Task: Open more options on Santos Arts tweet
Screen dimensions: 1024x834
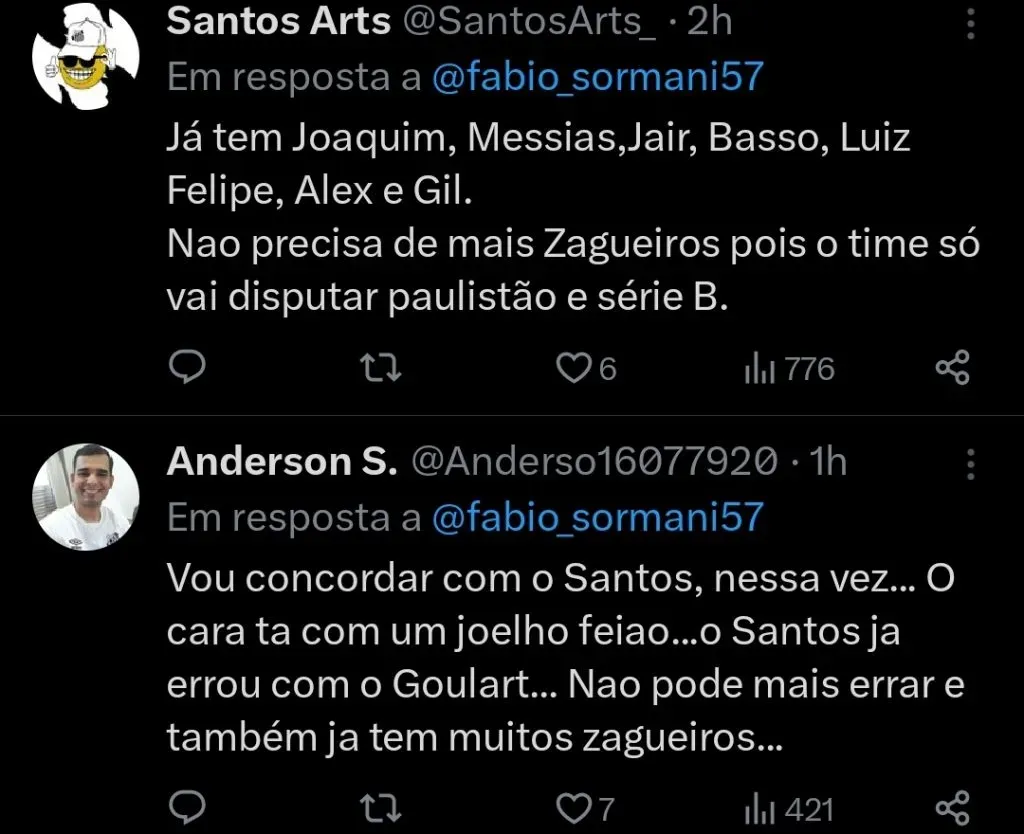Action: point(971,24)
